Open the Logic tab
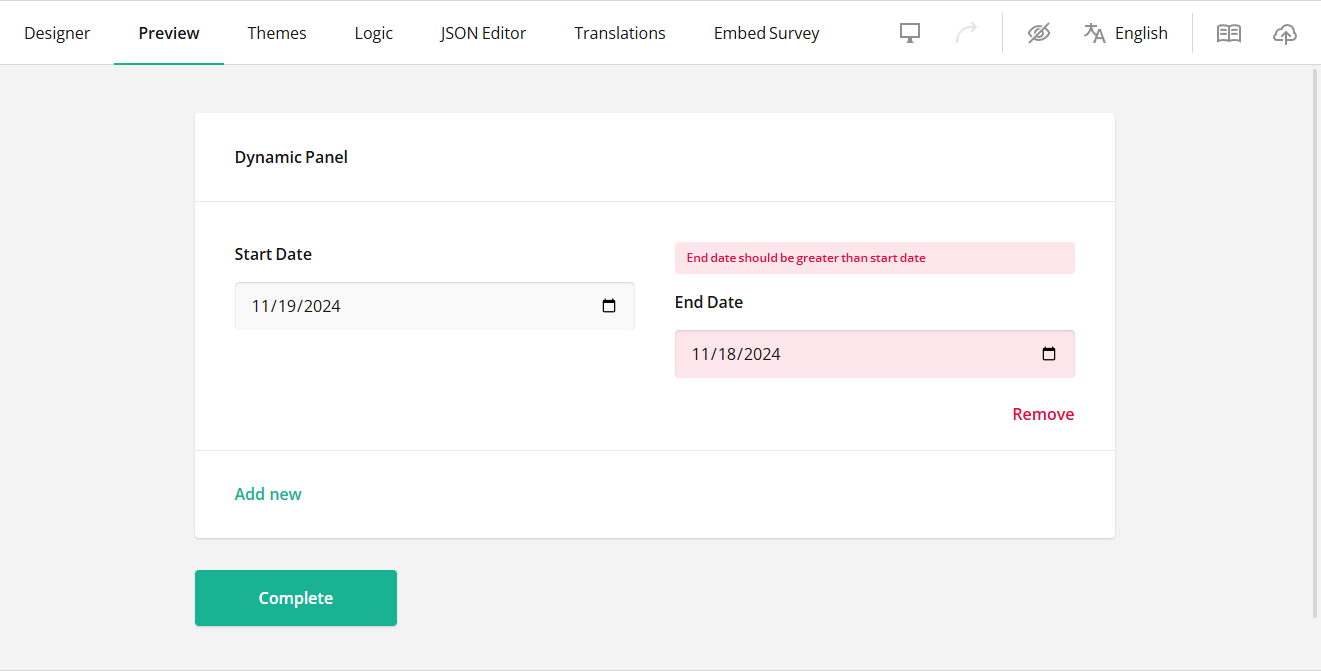Viewport: 1321px width, 671px height. coord(373,32)
